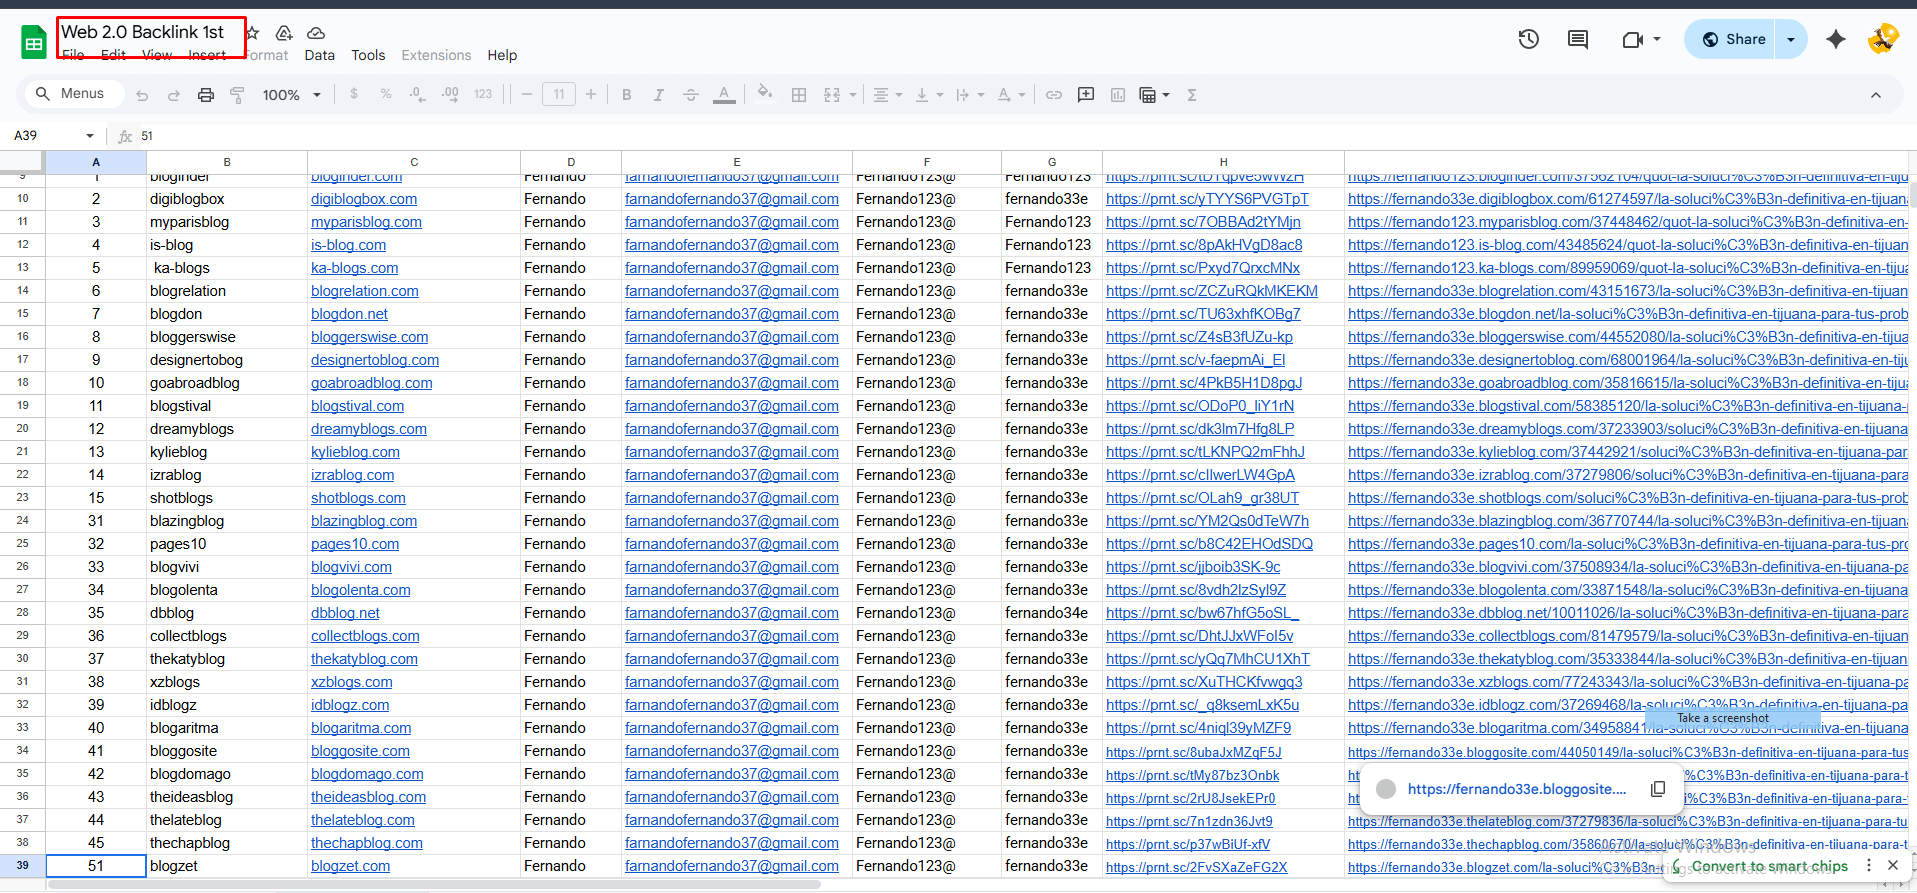Open the 100% zoom dropdown
Screen dimensions: 1917x893
[x=291, y=95]
